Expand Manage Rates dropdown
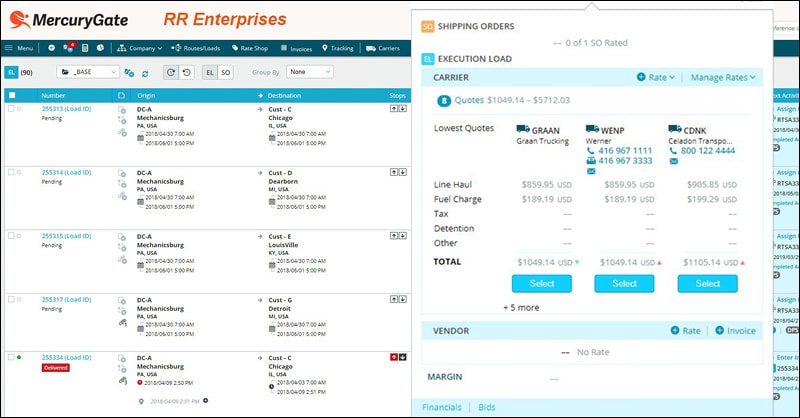Screen dimensions: 800x418 pyautogui.click(x=723, y=78)
